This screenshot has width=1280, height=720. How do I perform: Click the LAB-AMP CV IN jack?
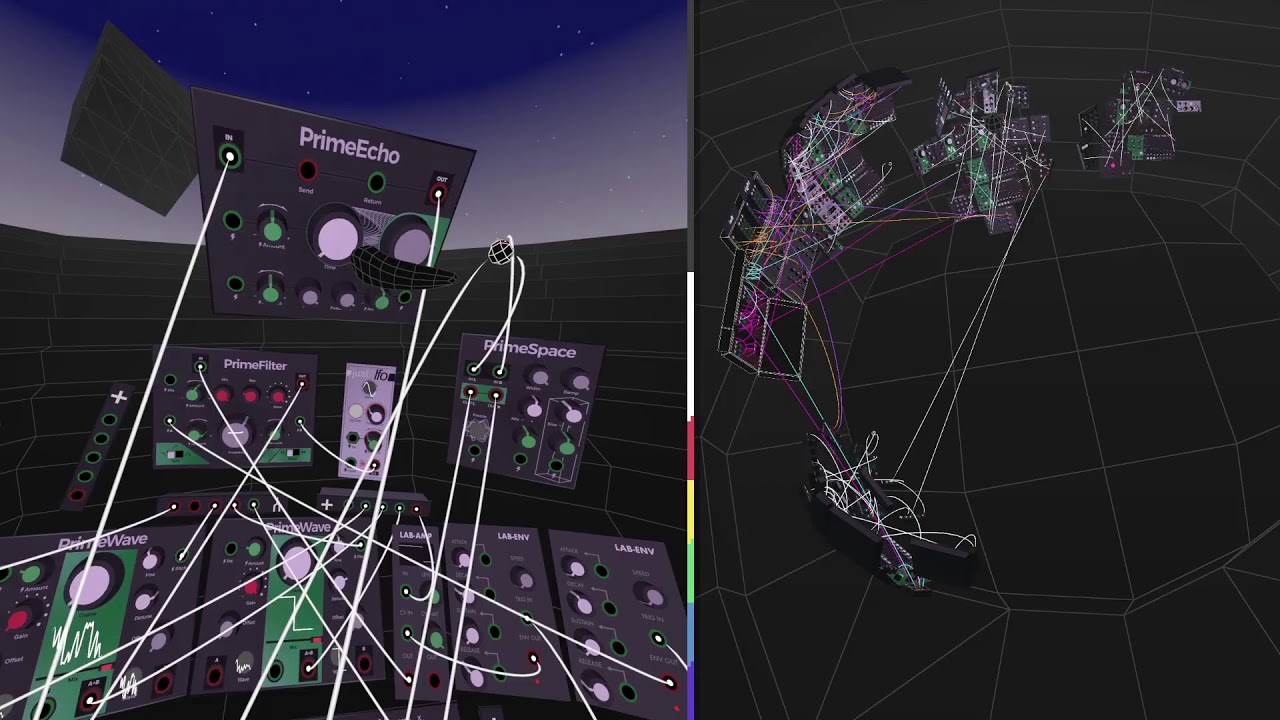(407, 632)
